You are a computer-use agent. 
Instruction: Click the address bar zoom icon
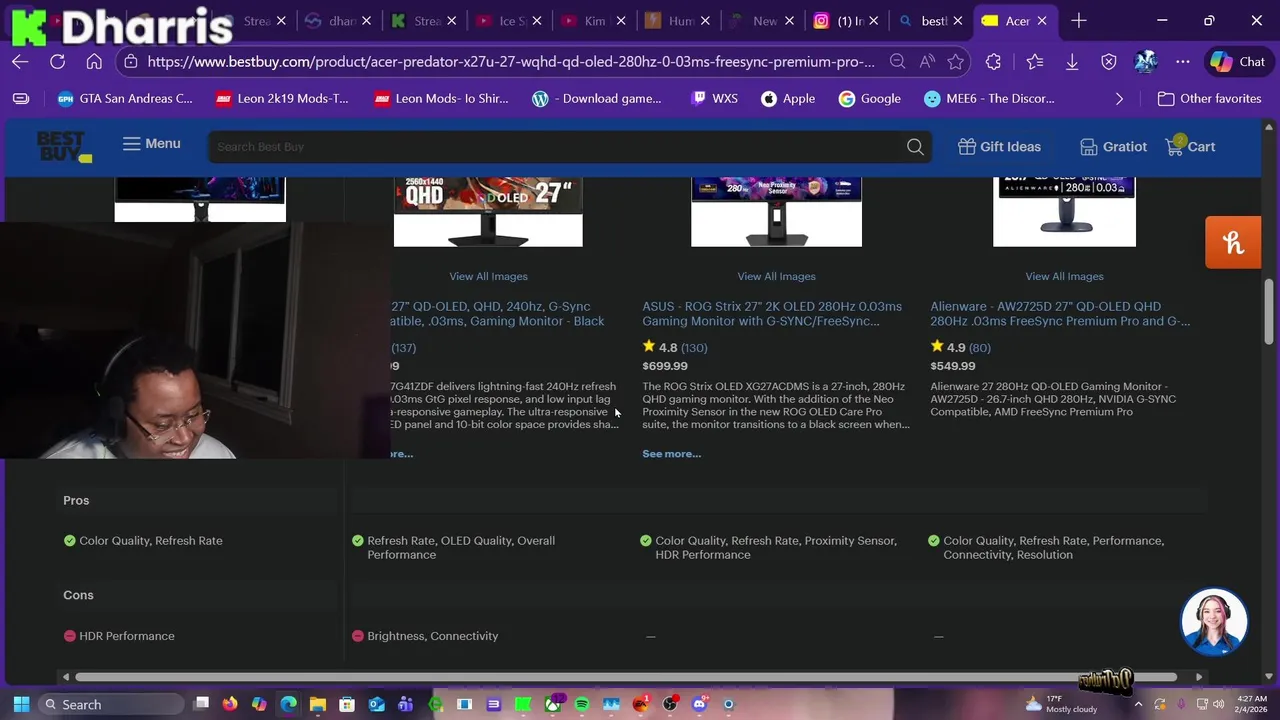897,62
